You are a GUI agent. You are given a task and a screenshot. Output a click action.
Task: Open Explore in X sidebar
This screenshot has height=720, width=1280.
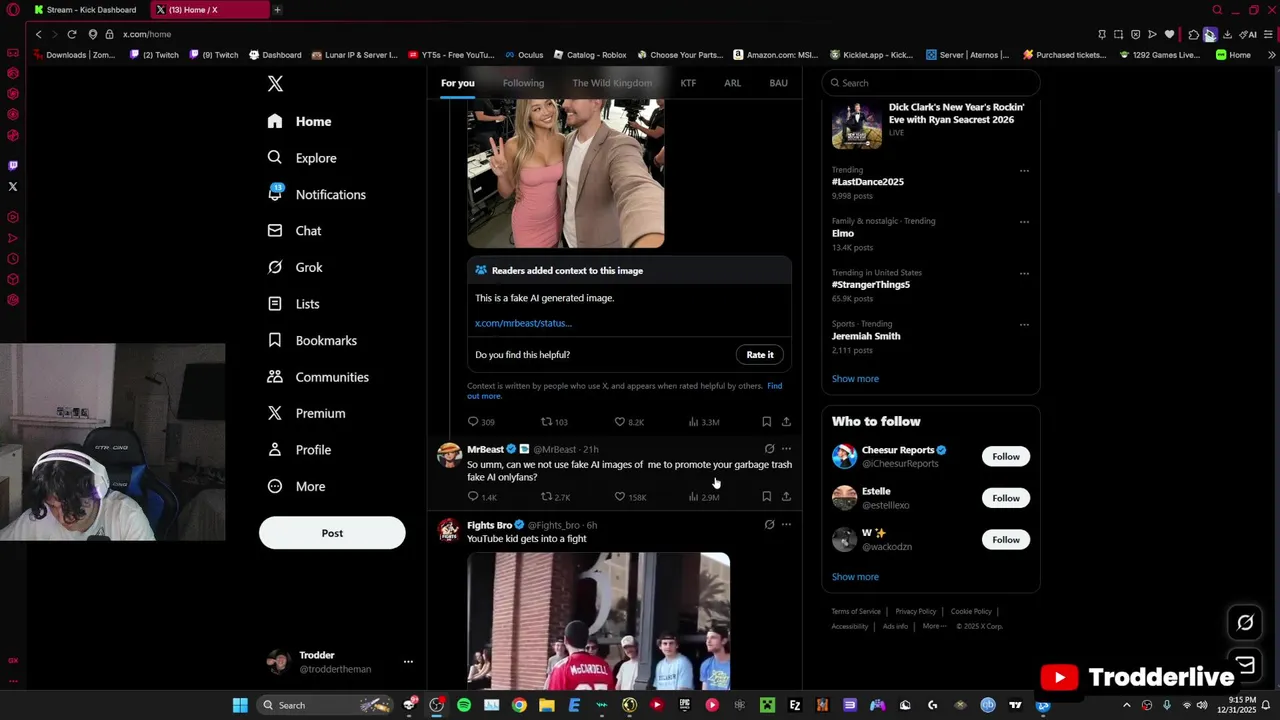click(x=302, y=158)
